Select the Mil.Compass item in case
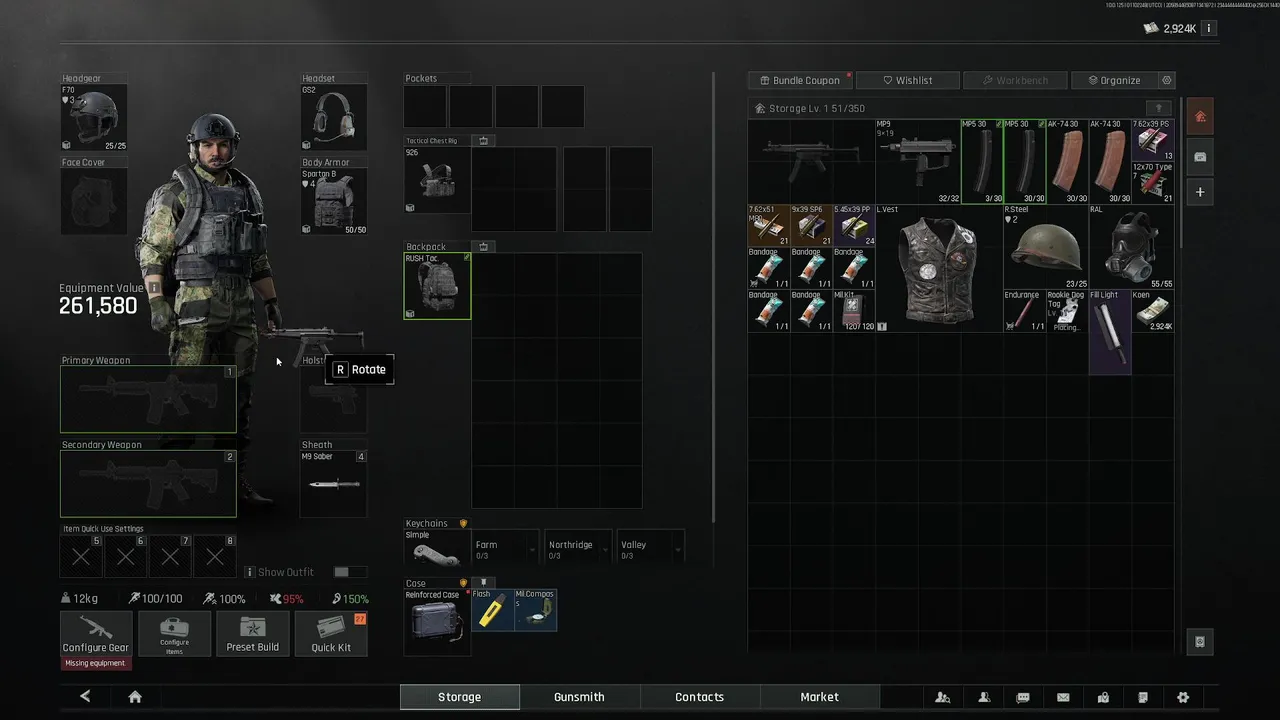 click(x=535, y=610)
